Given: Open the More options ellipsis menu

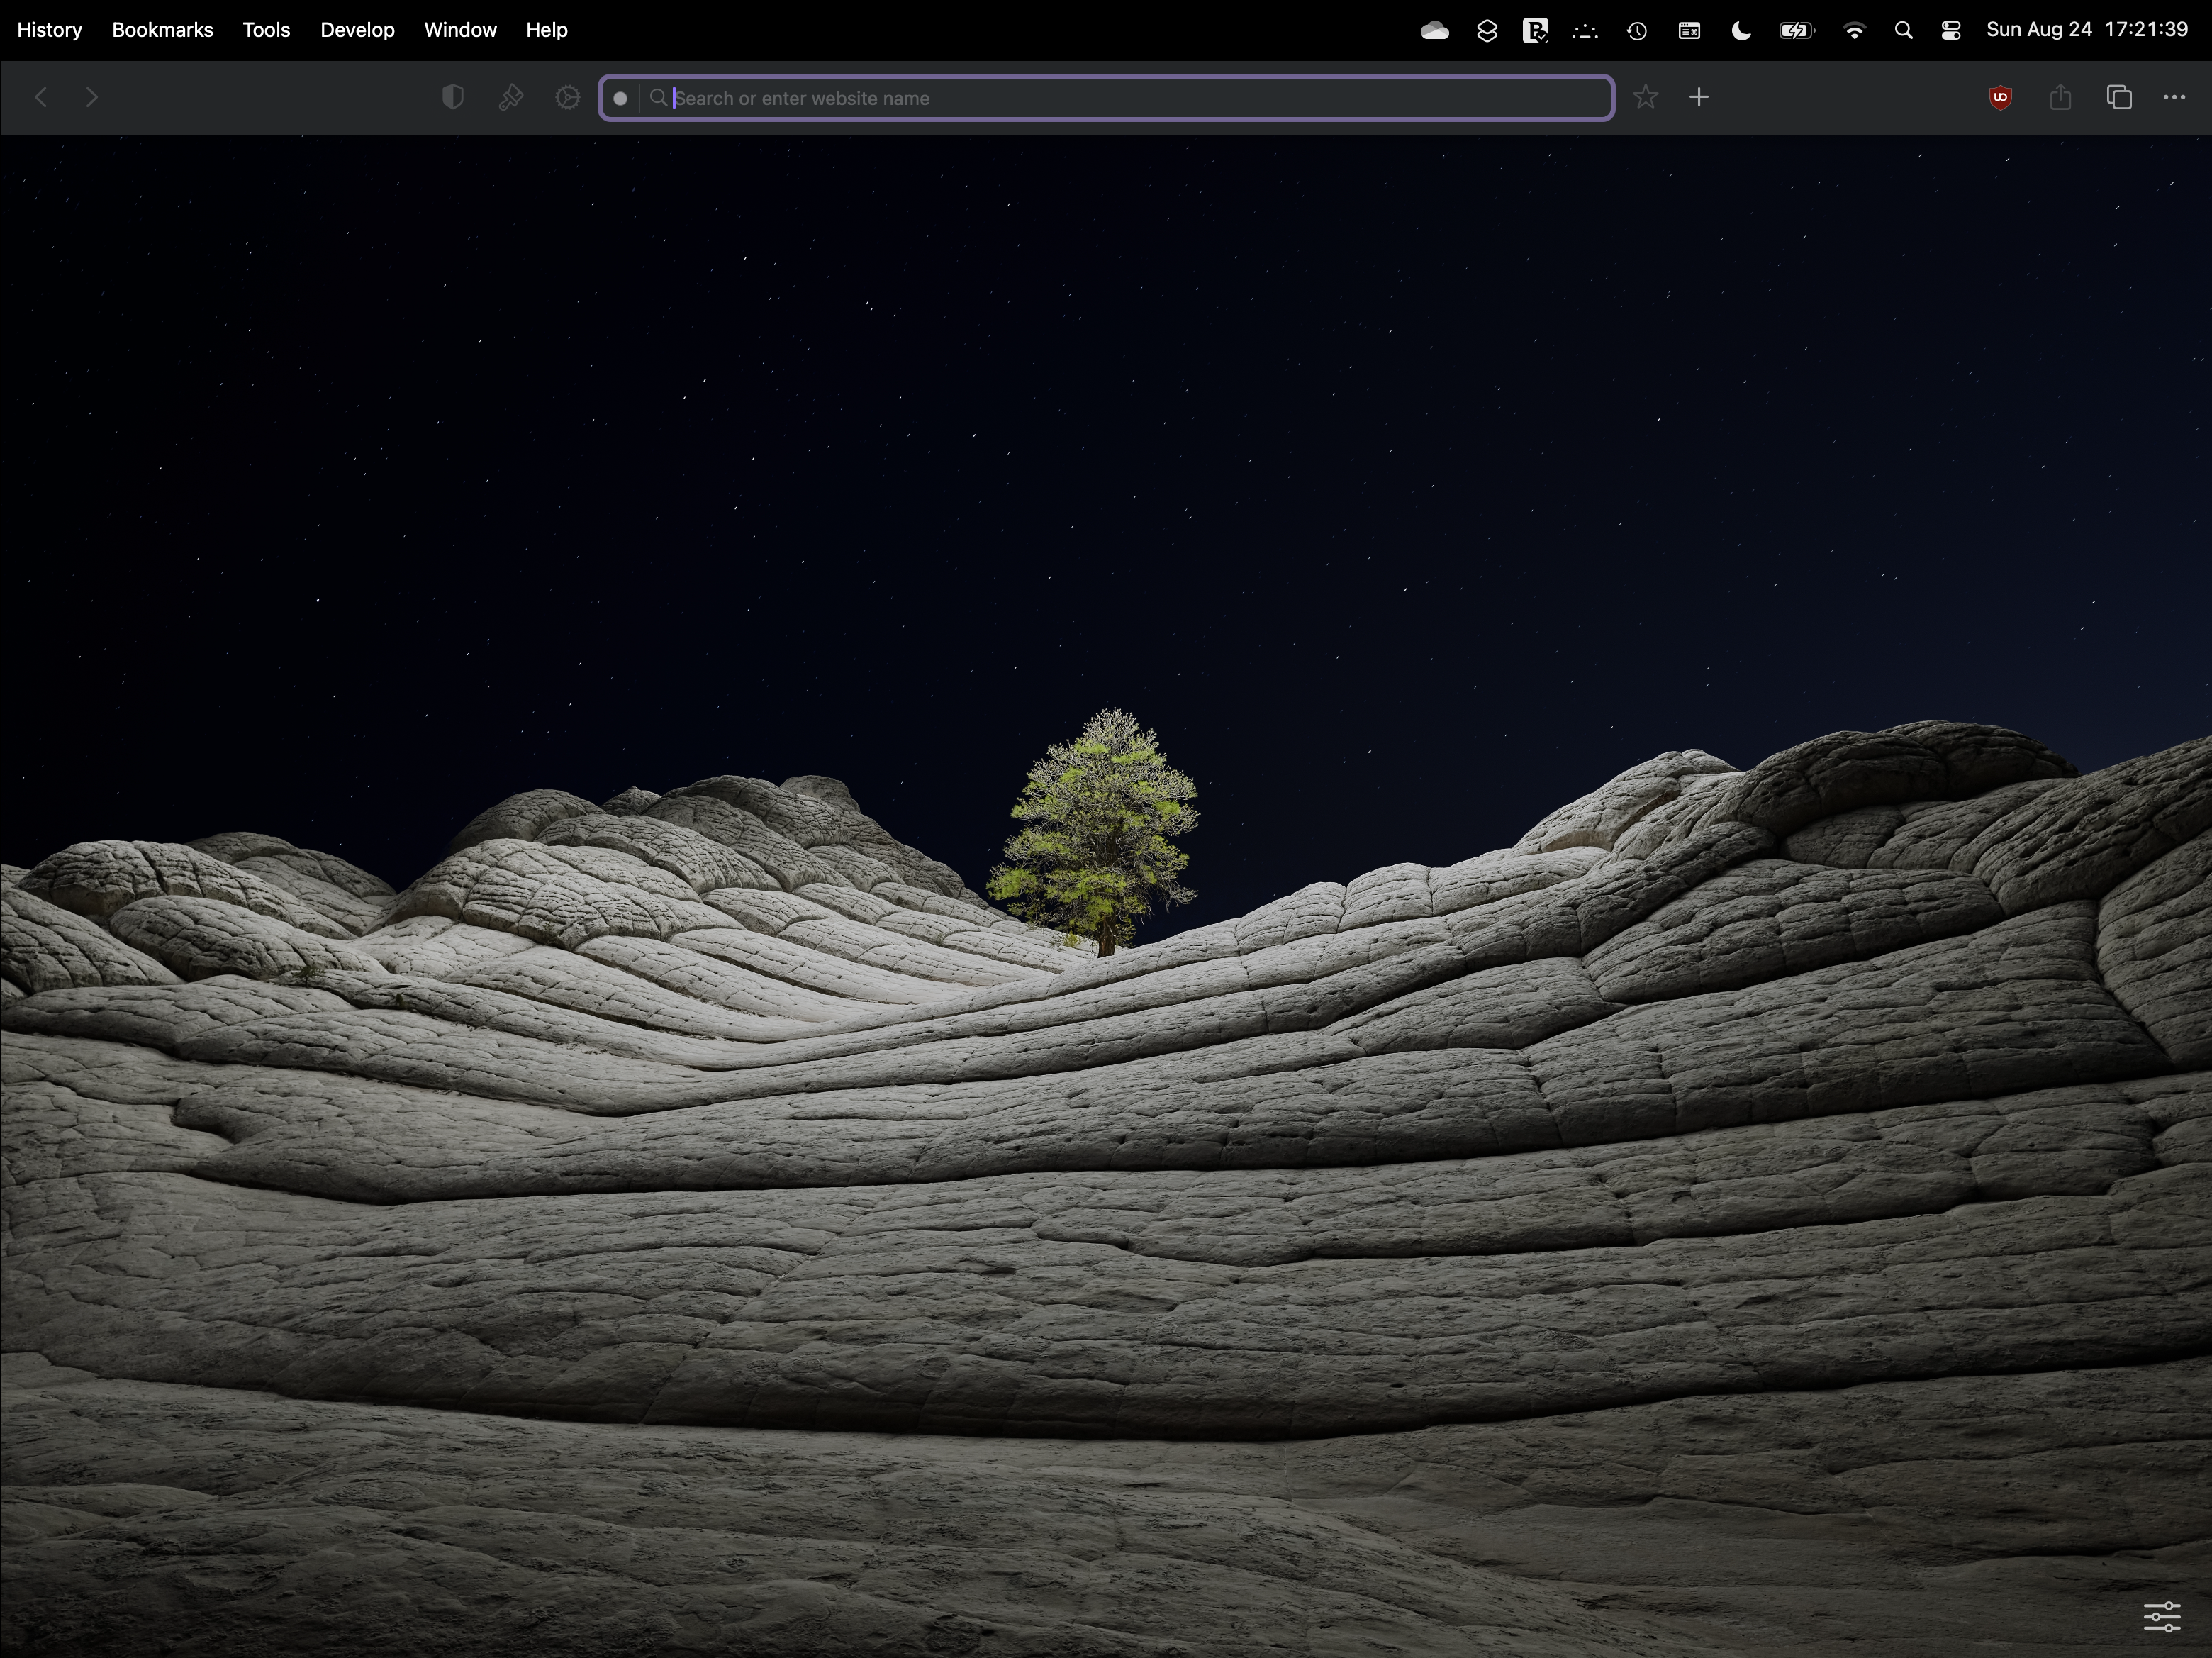Looking at the screenshot, I should [x=2174, y=97].
